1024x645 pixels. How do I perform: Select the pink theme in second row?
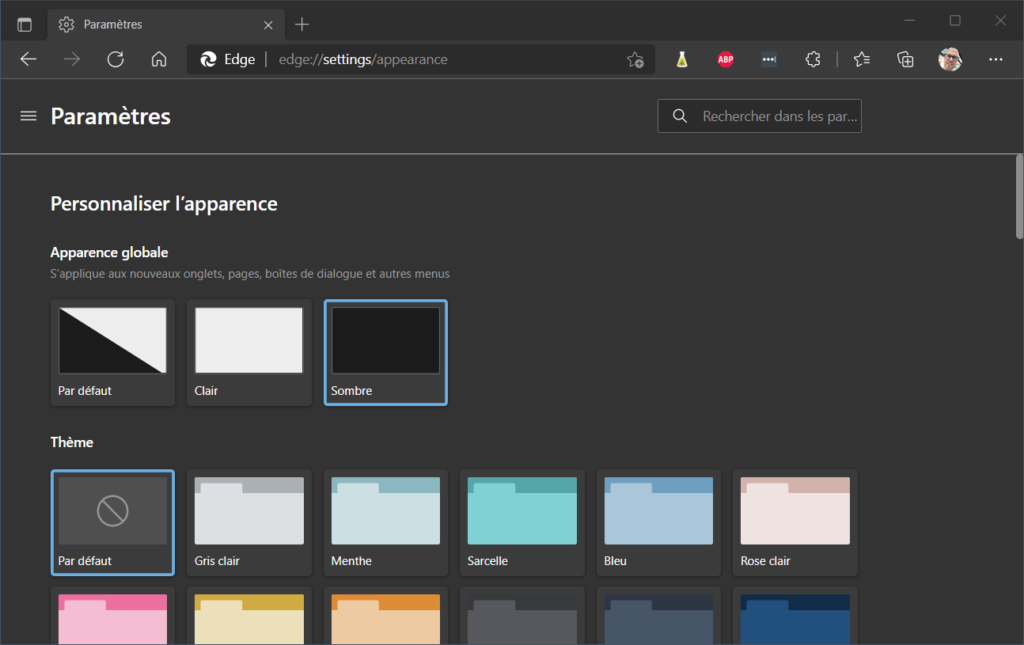[x=112, y=616]
